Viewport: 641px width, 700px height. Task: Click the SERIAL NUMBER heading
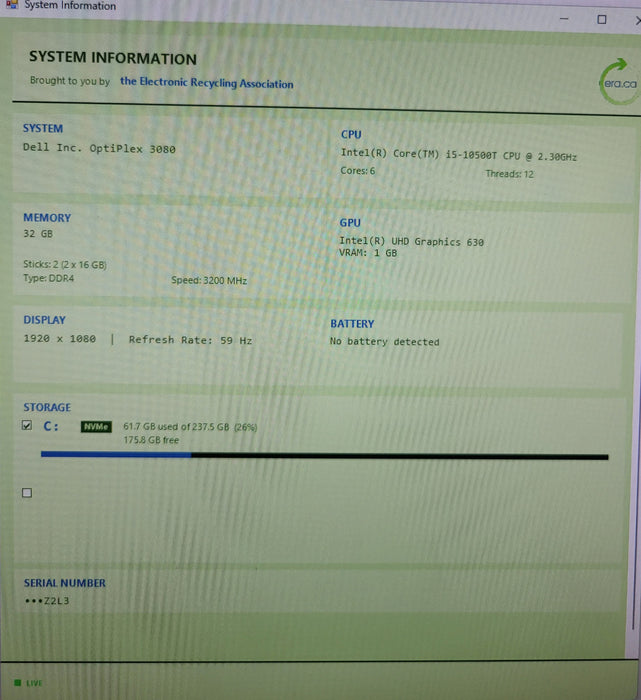click(65, 583)
